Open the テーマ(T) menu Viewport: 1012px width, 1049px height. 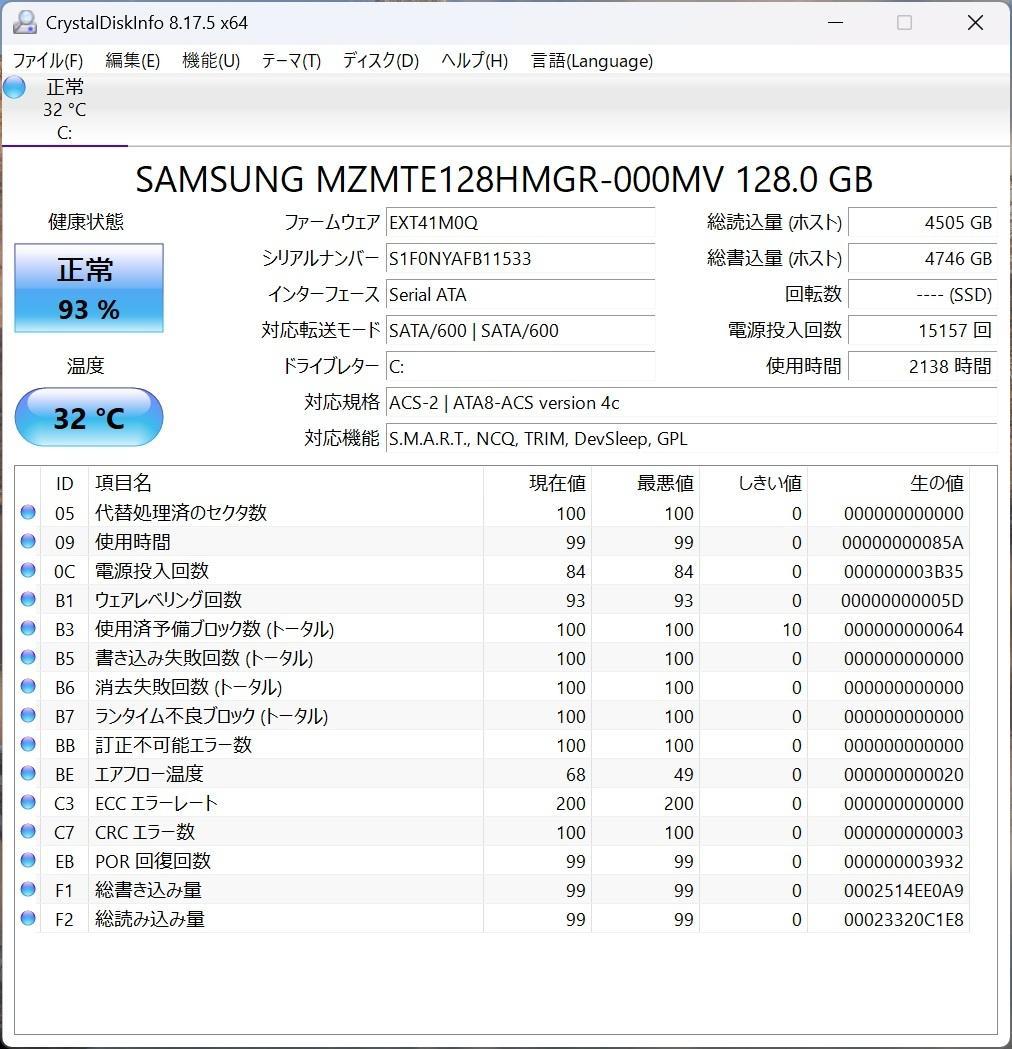pos(289,61)
